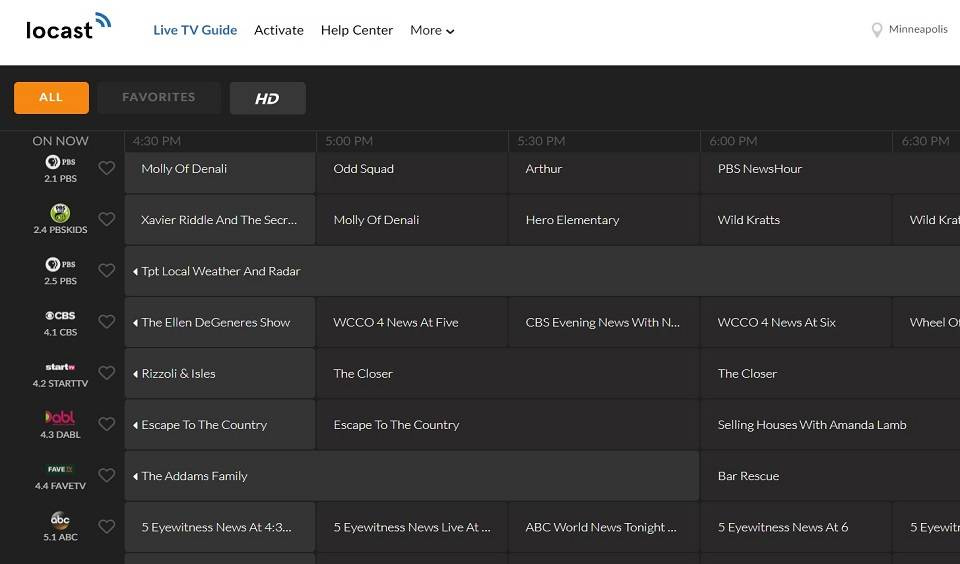
Task: Open Arthur program at 5:30 PM
Action: 604,173
